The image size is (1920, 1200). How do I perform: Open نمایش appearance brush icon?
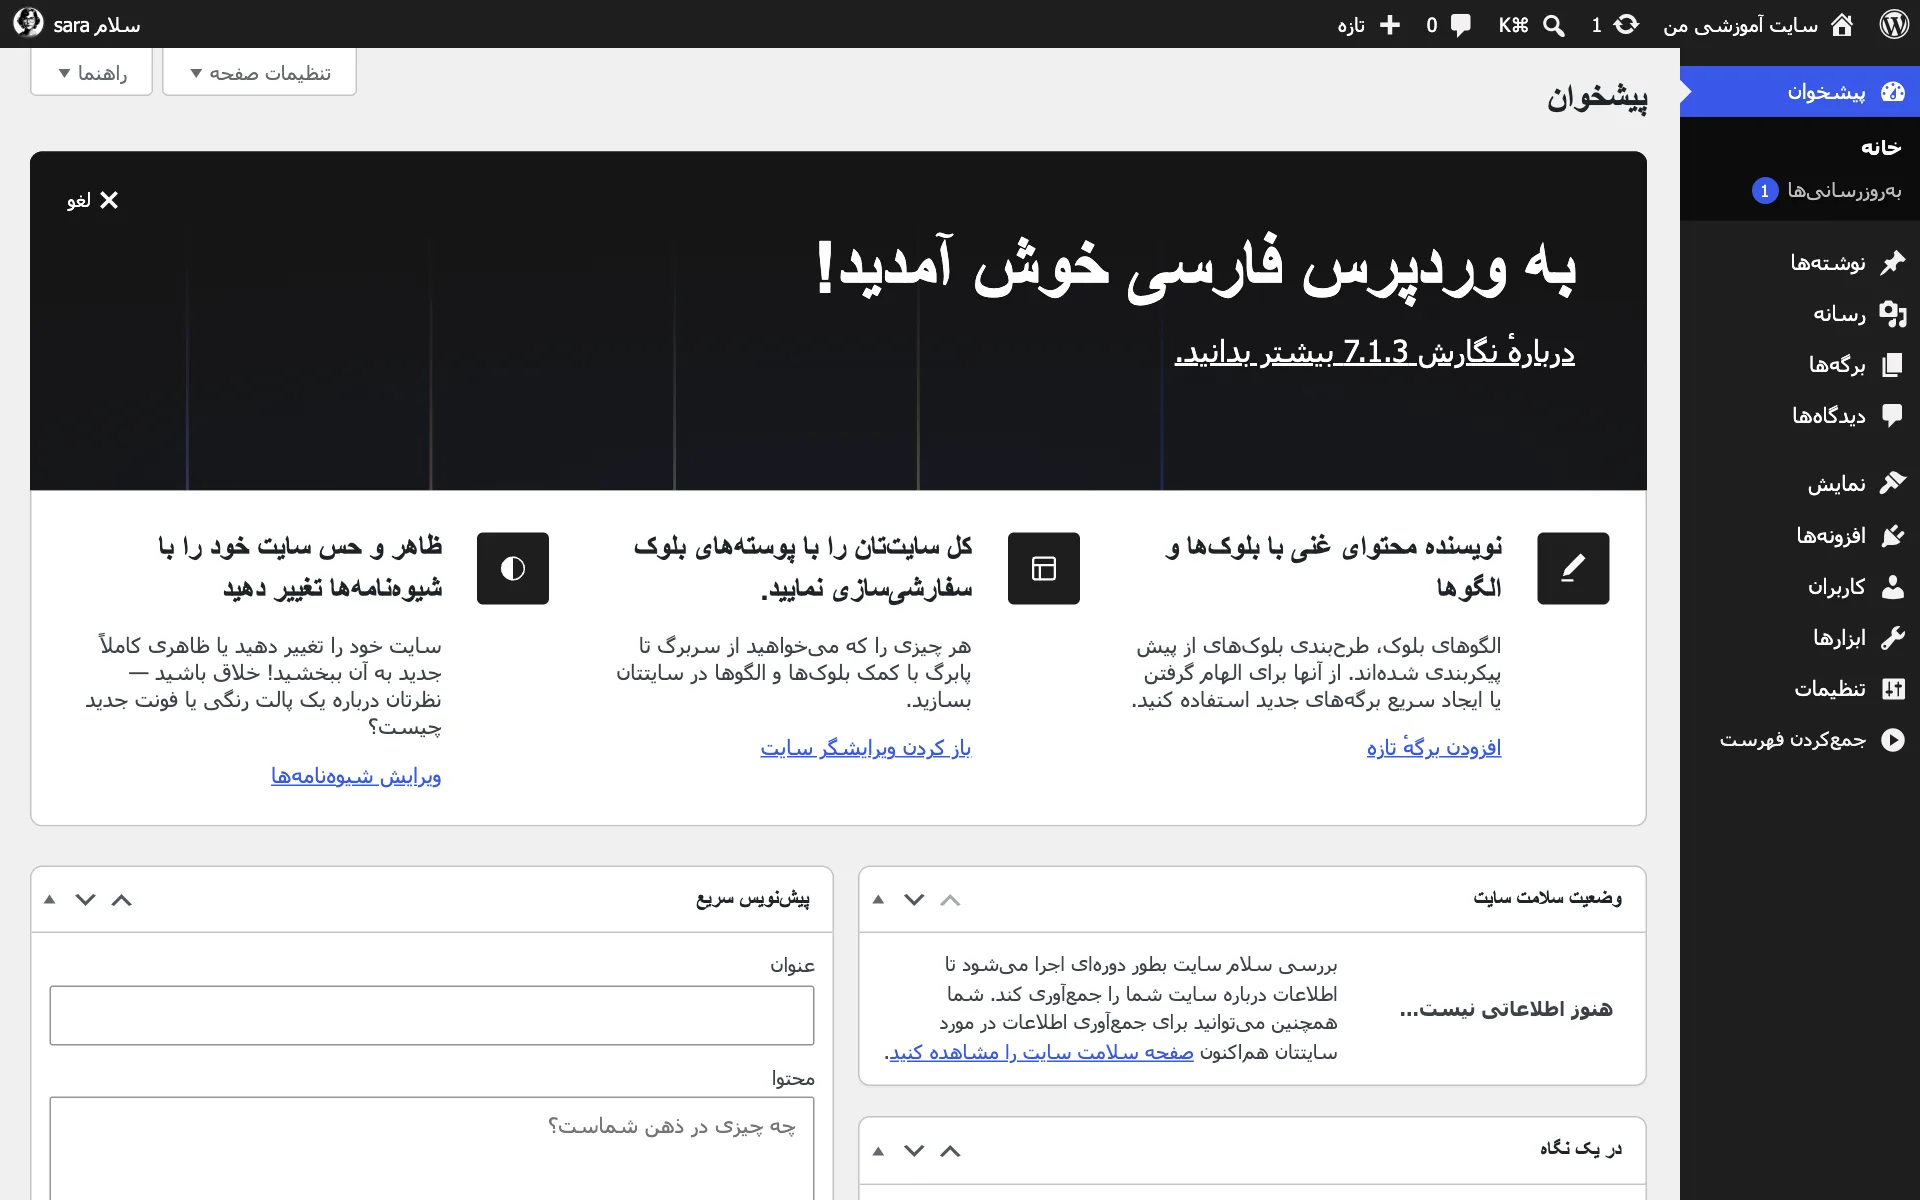[x=1893, y=484]
